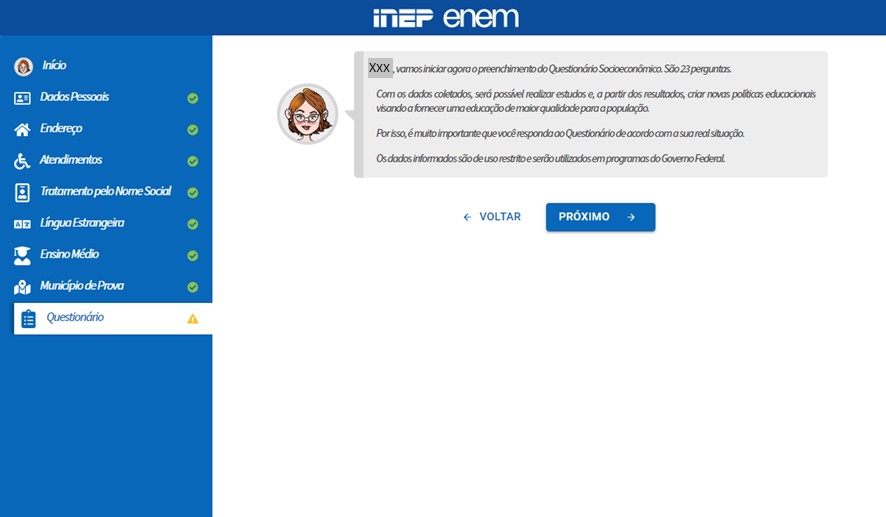Click the green checkmark next to Dados Pessoais
The width and height of the screenshot is (886, 517).
click(193, 98)
